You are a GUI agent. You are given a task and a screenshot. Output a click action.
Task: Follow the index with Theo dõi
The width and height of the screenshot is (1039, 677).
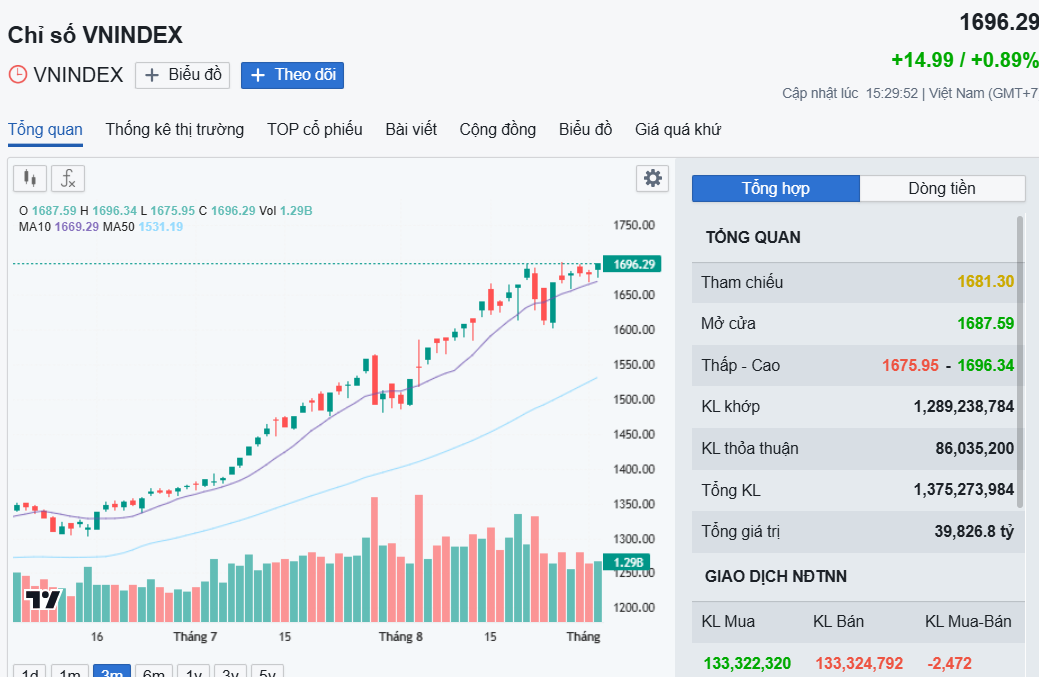292,75
